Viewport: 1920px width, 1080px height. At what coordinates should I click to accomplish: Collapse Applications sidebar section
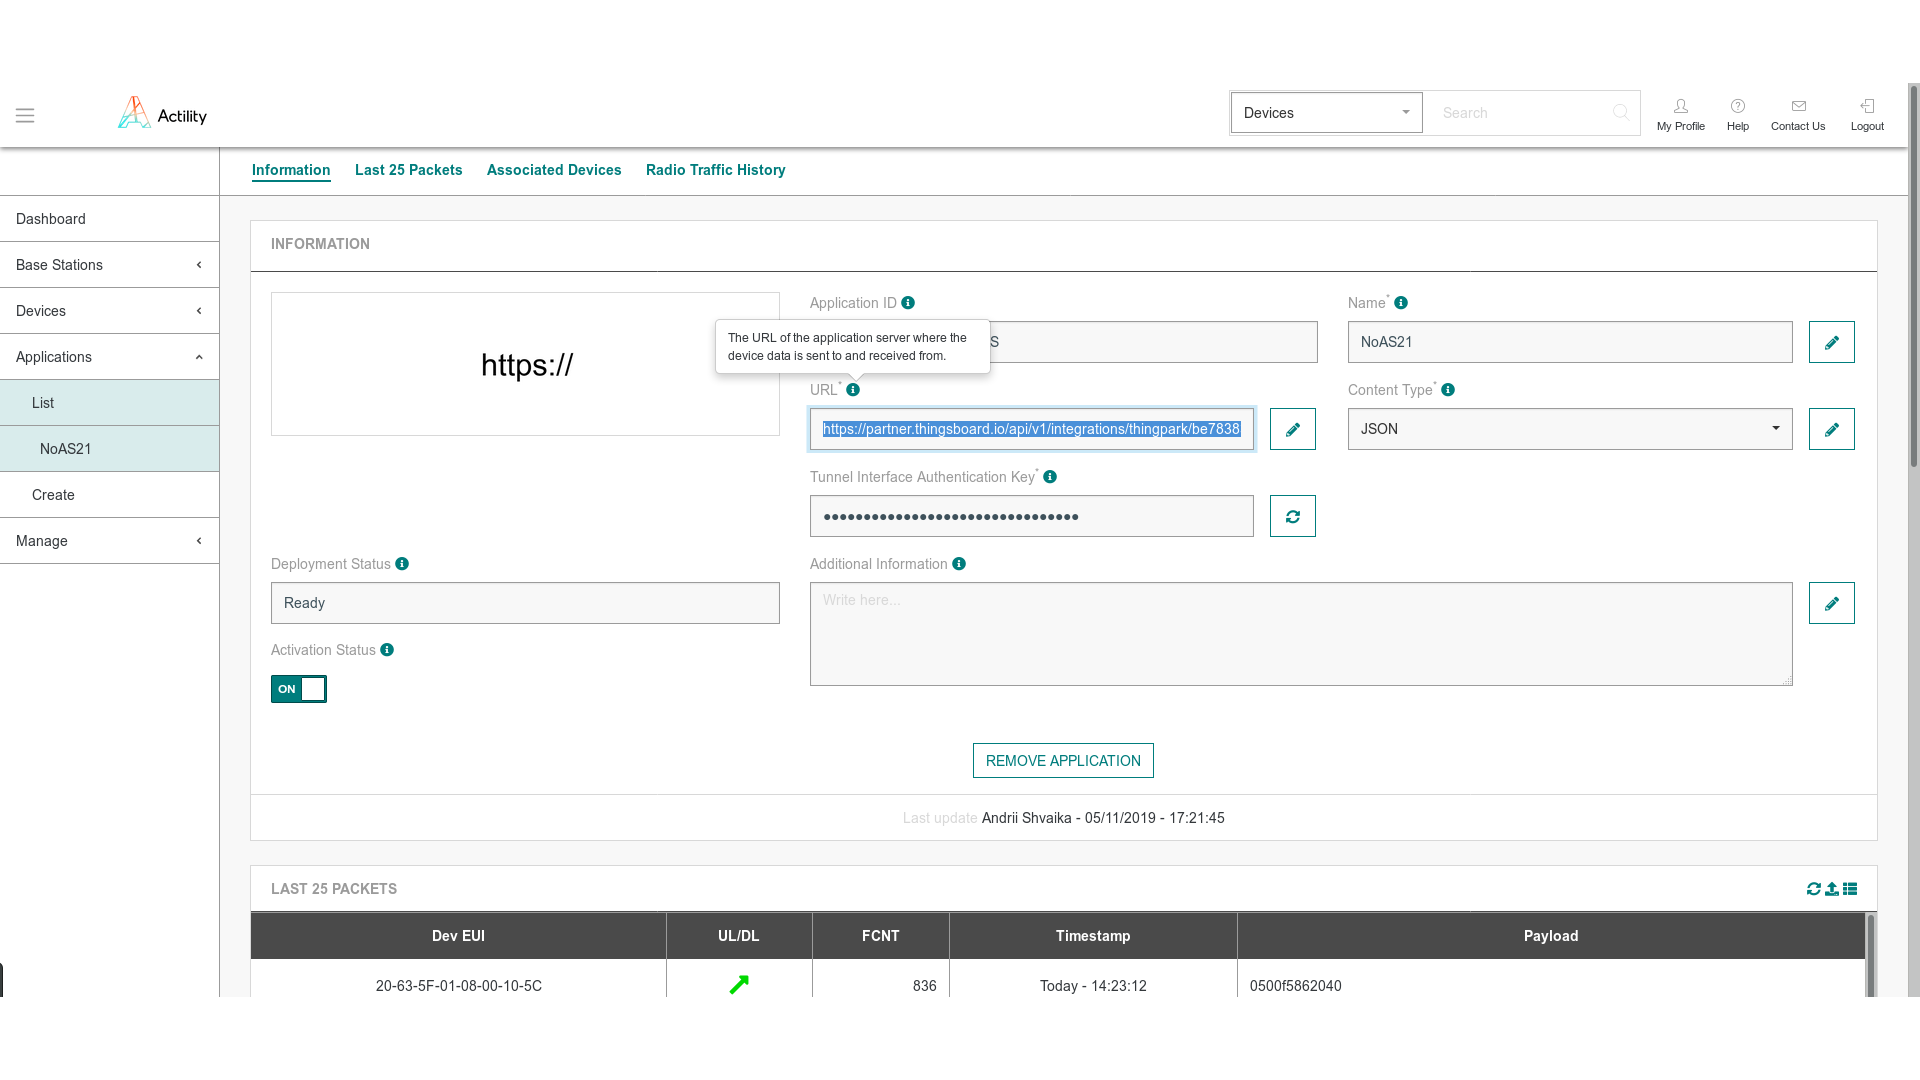109,357
